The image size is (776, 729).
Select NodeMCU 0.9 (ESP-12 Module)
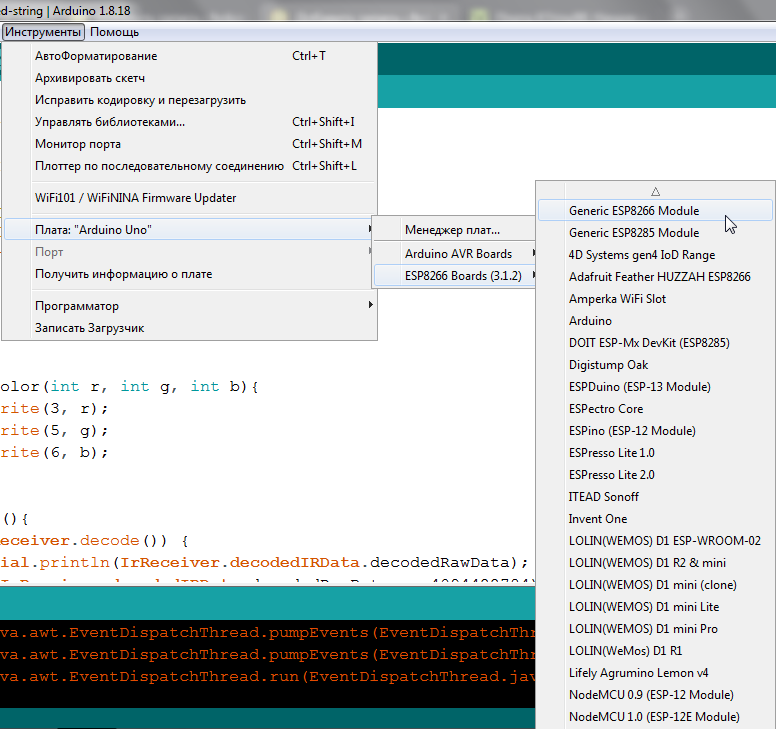655,695
